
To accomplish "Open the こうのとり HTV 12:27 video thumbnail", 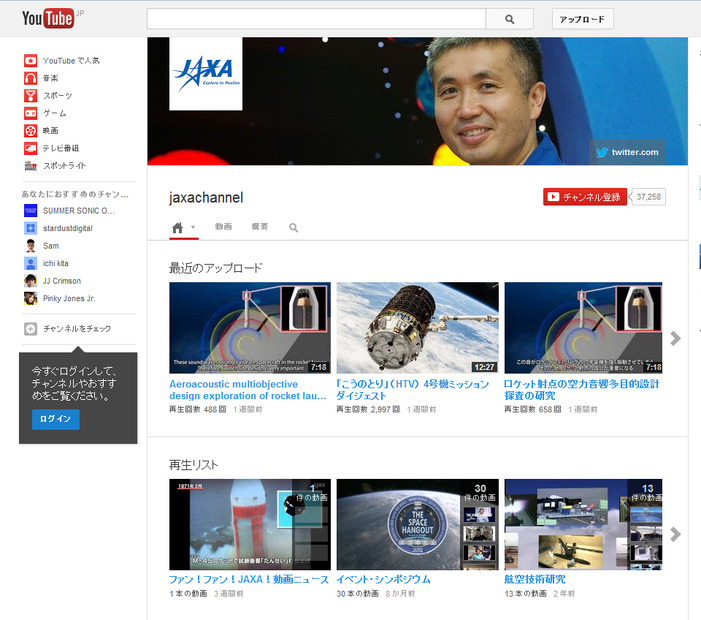I will tap(418, 328).
